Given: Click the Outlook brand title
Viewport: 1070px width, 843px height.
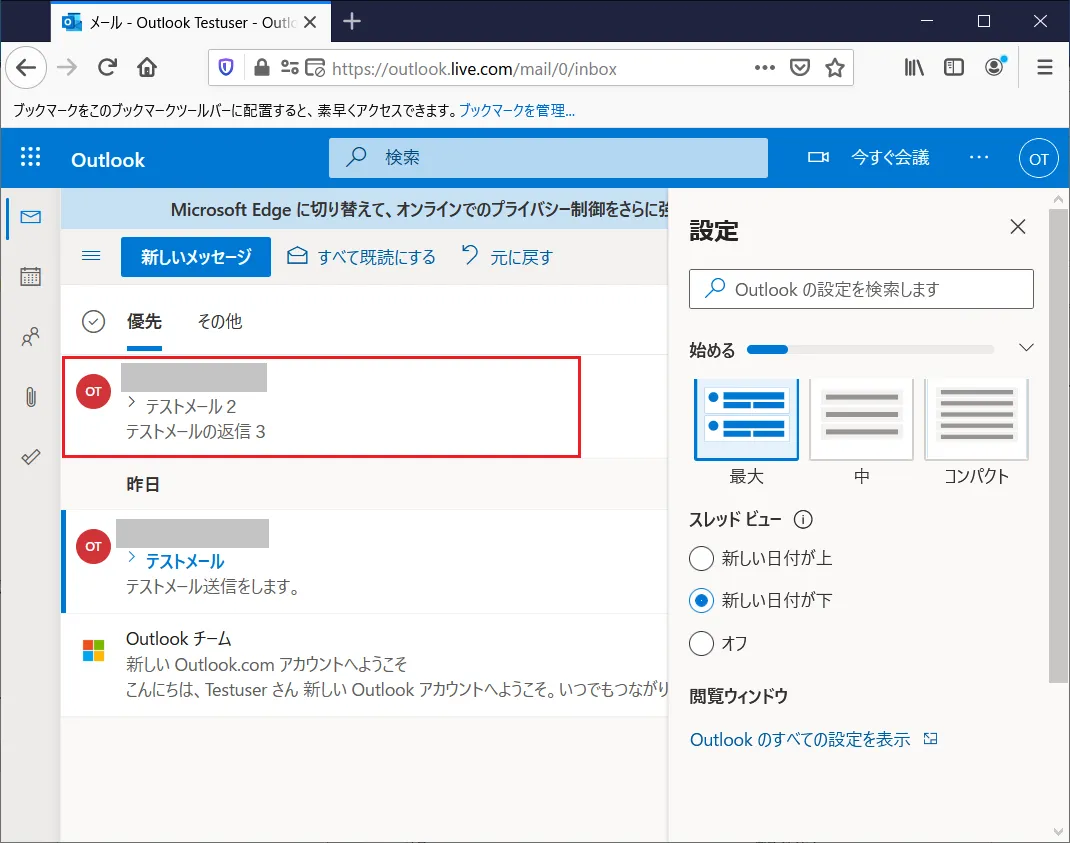Looking at the screenshot, I should point(108,160).
